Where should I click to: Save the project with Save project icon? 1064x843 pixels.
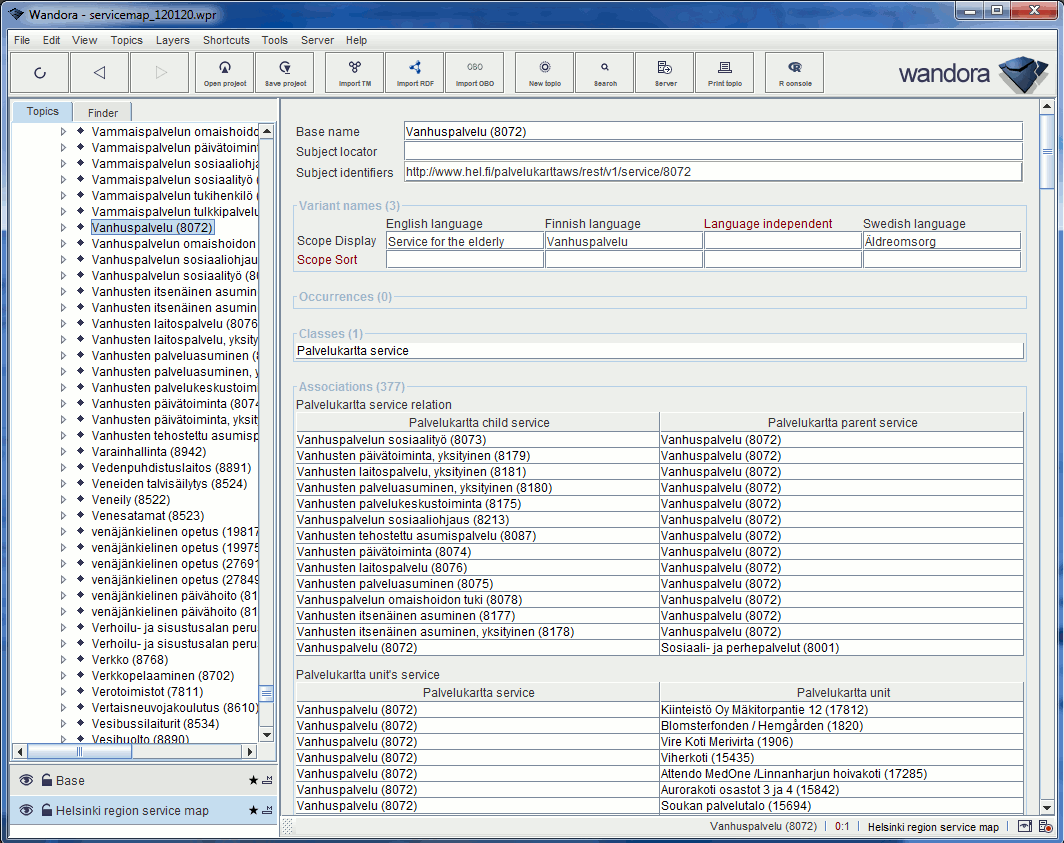284,71
